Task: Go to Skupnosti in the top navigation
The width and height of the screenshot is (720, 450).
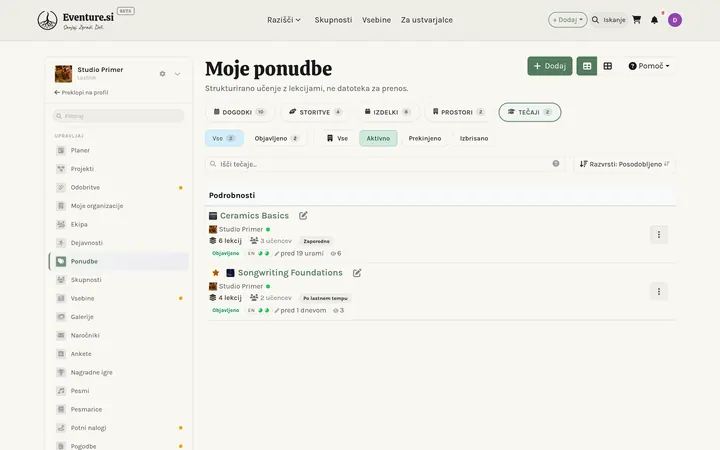Action: point(333,20)
